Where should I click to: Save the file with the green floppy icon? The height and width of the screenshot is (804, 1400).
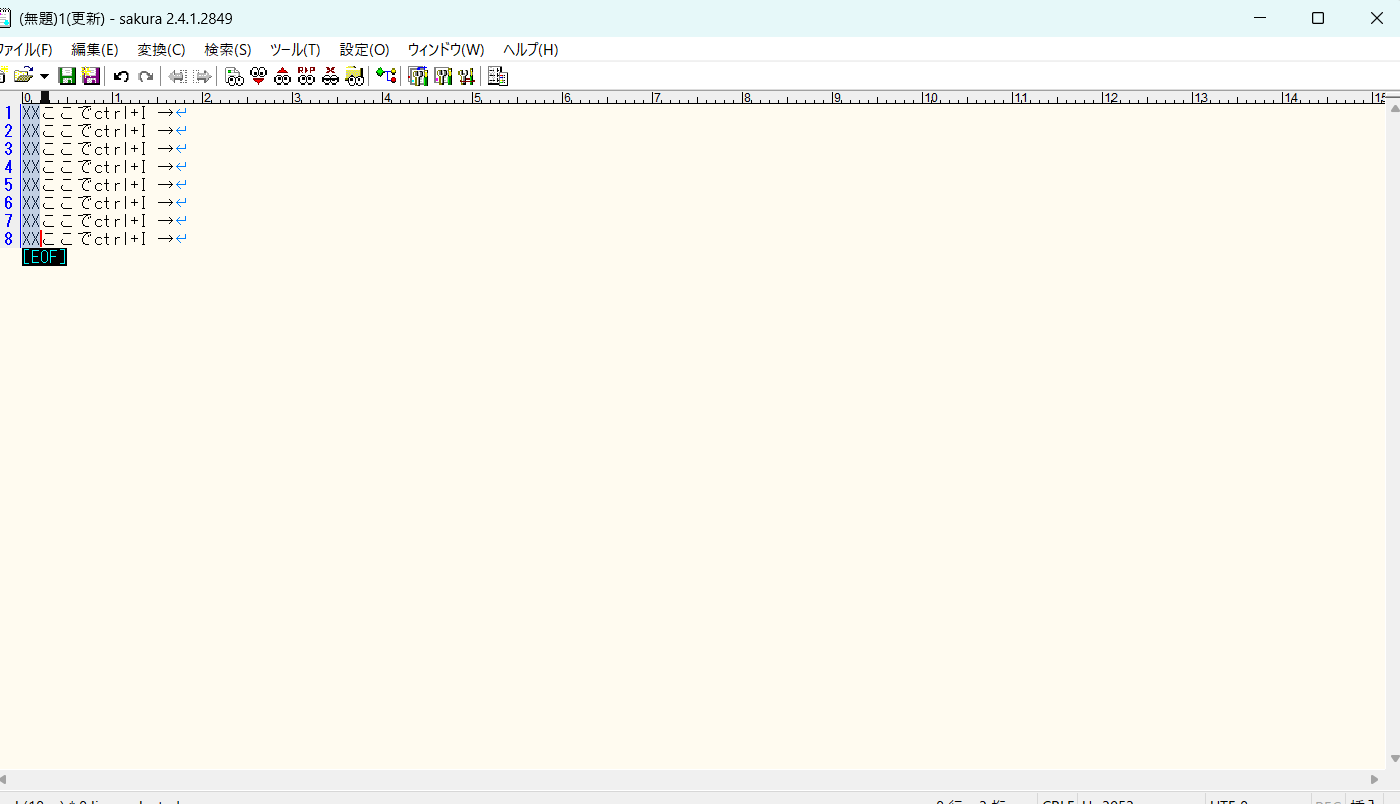click(67, 76)
